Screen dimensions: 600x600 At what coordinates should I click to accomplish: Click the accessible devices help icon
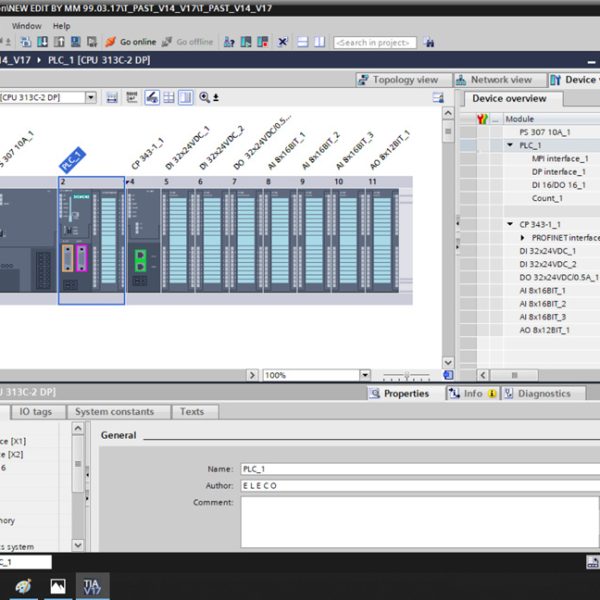(229, 42)
